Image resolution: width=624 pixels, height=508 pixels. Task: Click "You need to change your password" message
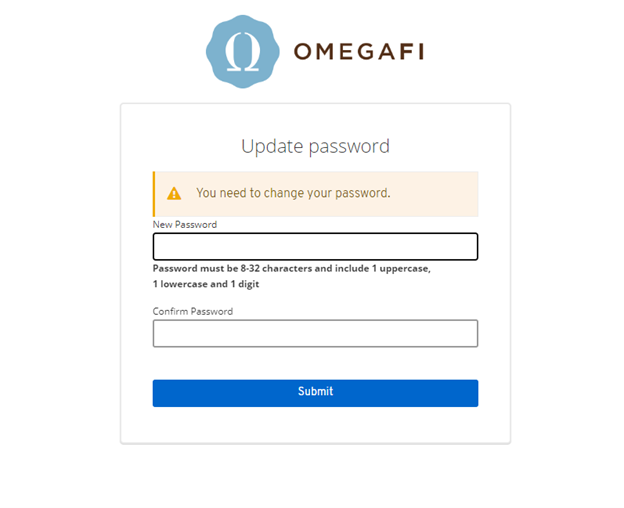pos(293,193)
